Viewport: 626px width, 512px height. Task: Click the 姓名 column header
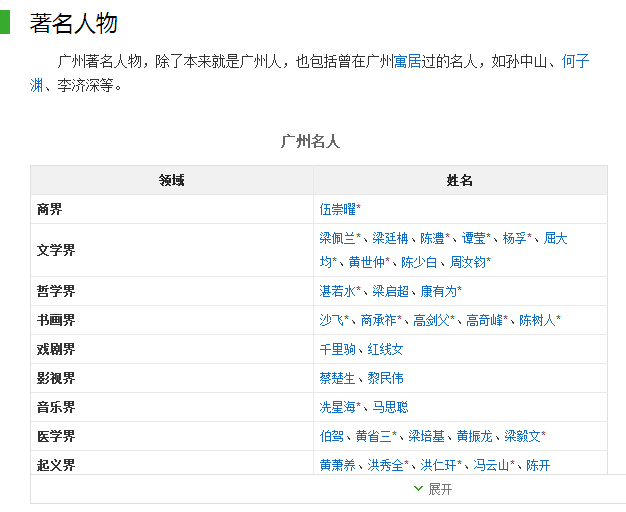[460, 181]
